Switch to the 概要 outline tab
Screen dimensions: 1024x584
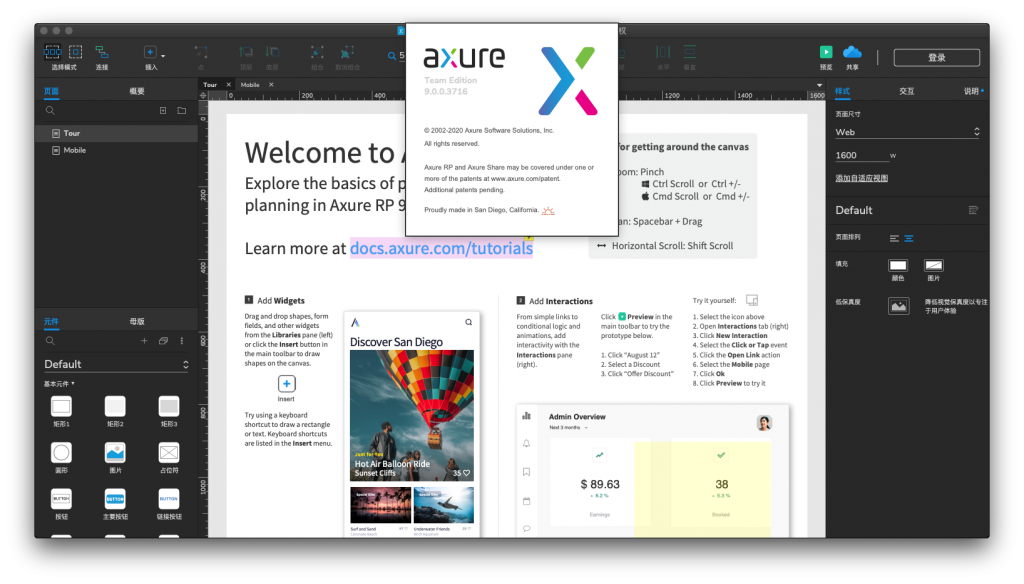136,91
